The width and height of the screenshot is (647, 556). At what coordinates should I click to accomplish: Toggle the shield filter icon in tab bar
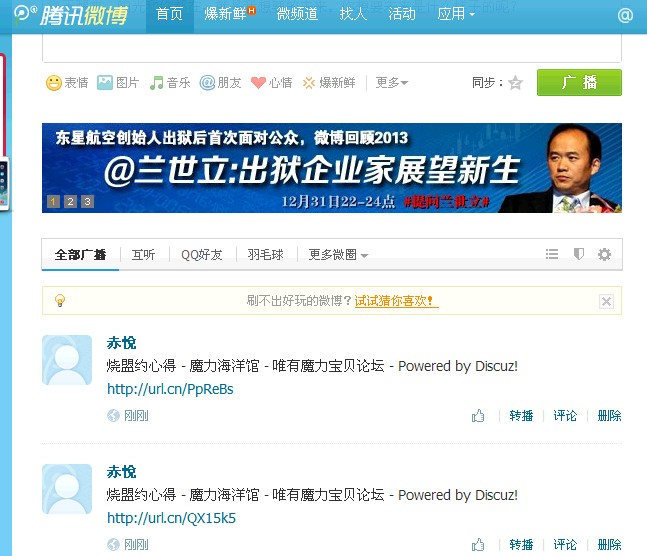point(579,254)
